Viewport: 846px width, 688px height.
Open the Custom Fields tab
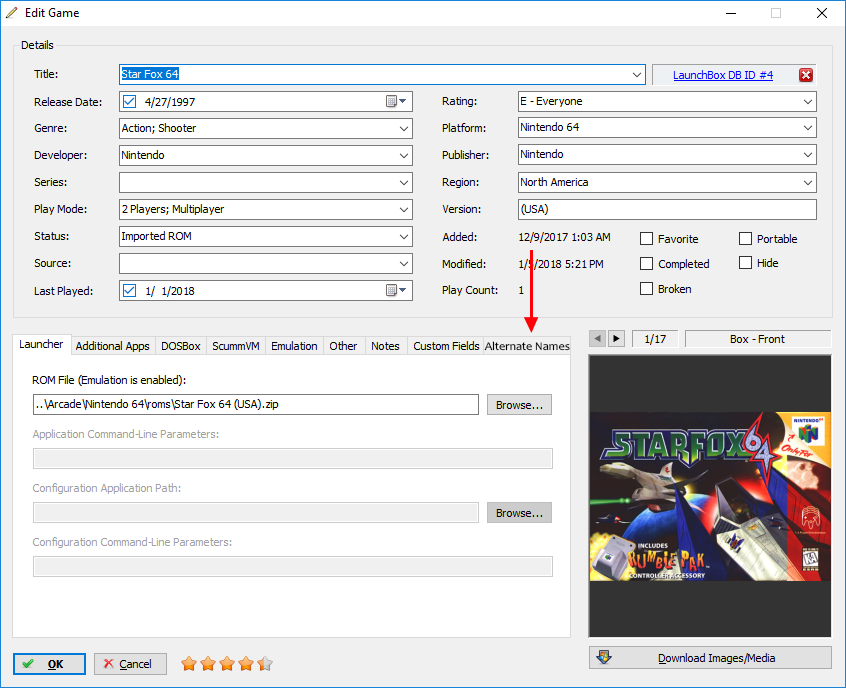pyautogui.click(x=446, y=346)
